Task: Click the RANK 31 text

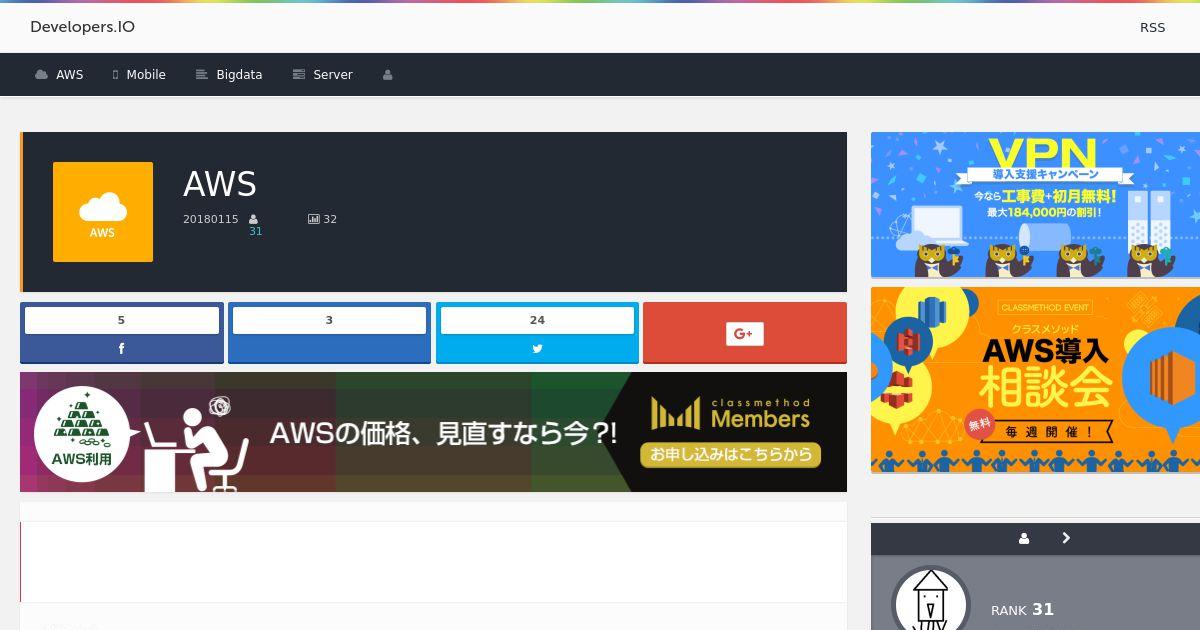Action: point(1022,609)
